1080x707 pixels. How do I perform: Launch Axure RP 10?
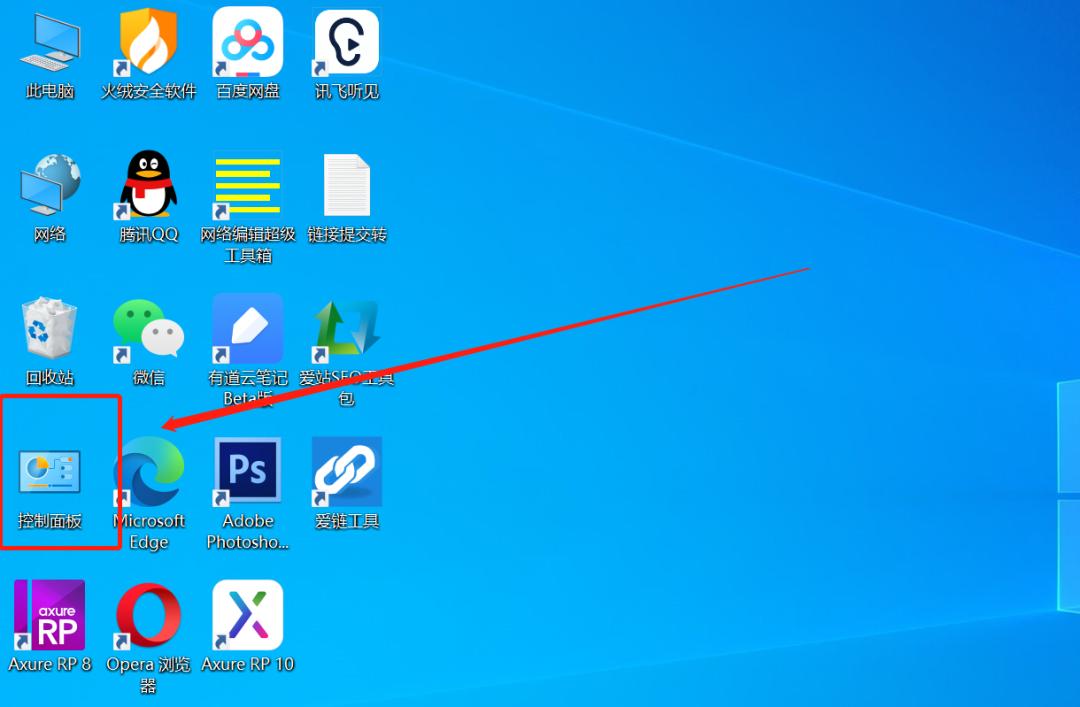[x=246, y=614]
